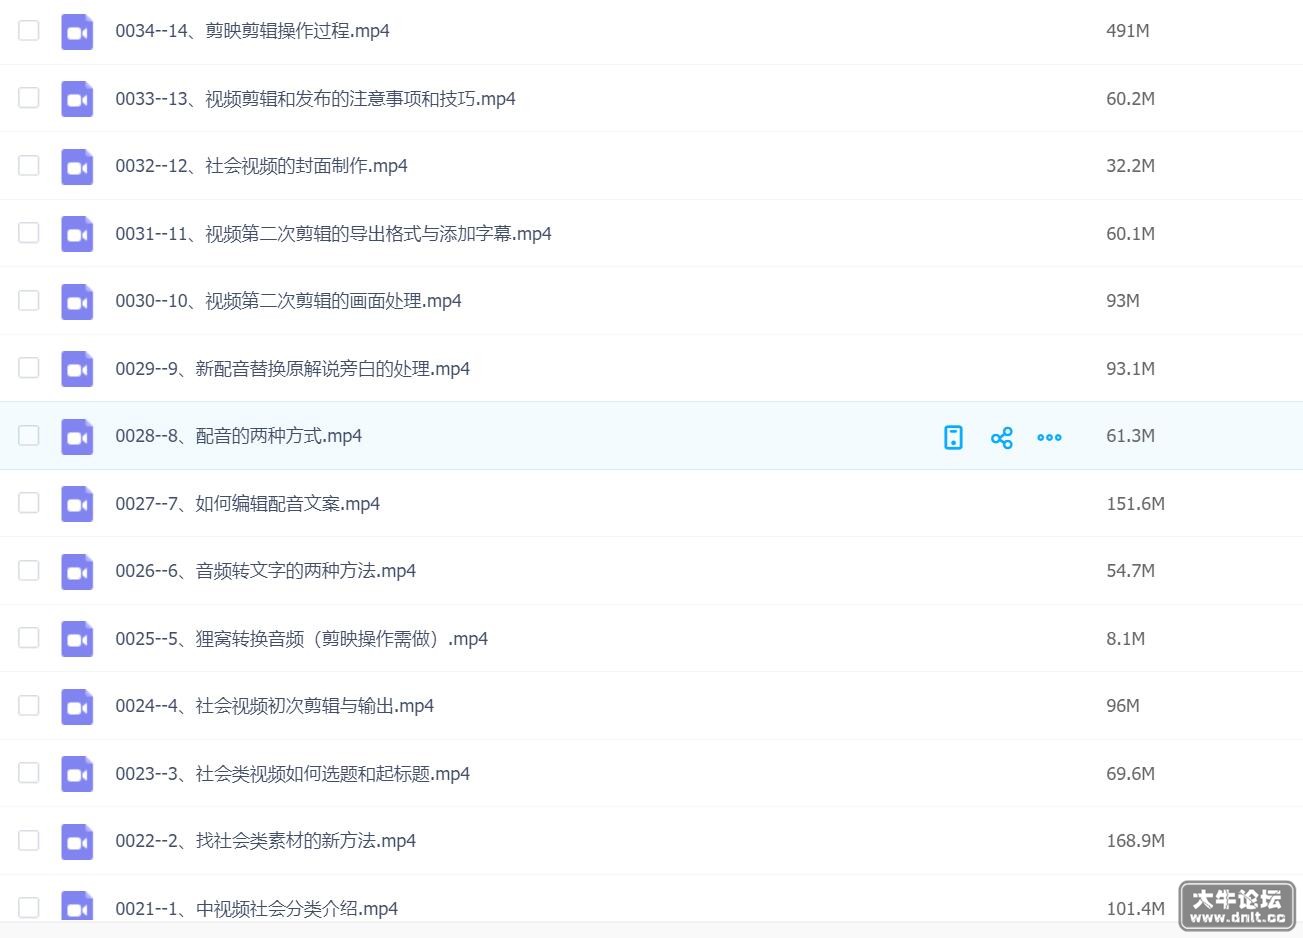Click the video file icon of 0030--10 row
This screenshot has width=1303, height=938.
coord(77,302)
